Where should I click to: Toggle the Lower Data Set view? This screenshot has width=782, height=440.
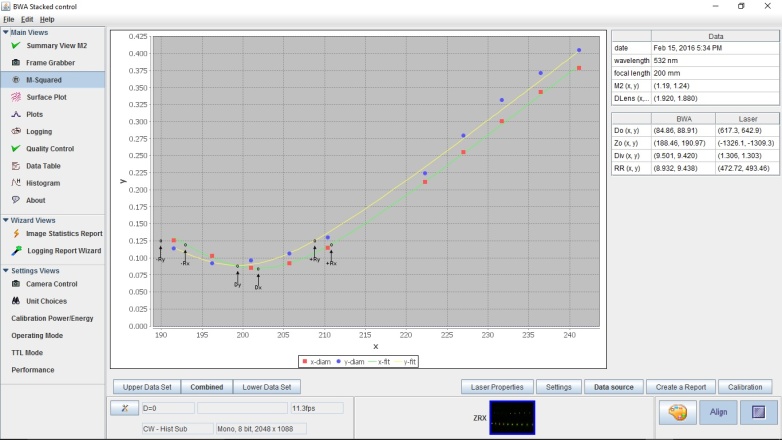(x=267, y=387)
